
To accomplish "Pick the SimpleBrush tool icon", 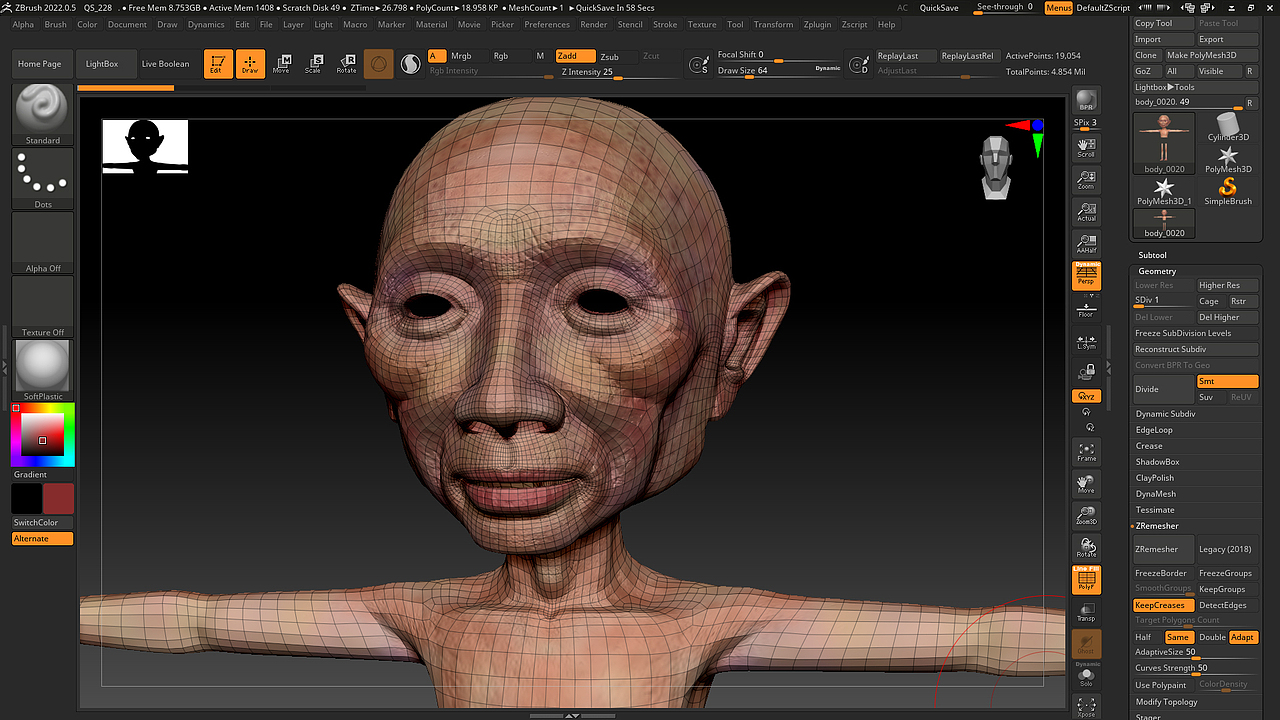I will [1227, 190].
